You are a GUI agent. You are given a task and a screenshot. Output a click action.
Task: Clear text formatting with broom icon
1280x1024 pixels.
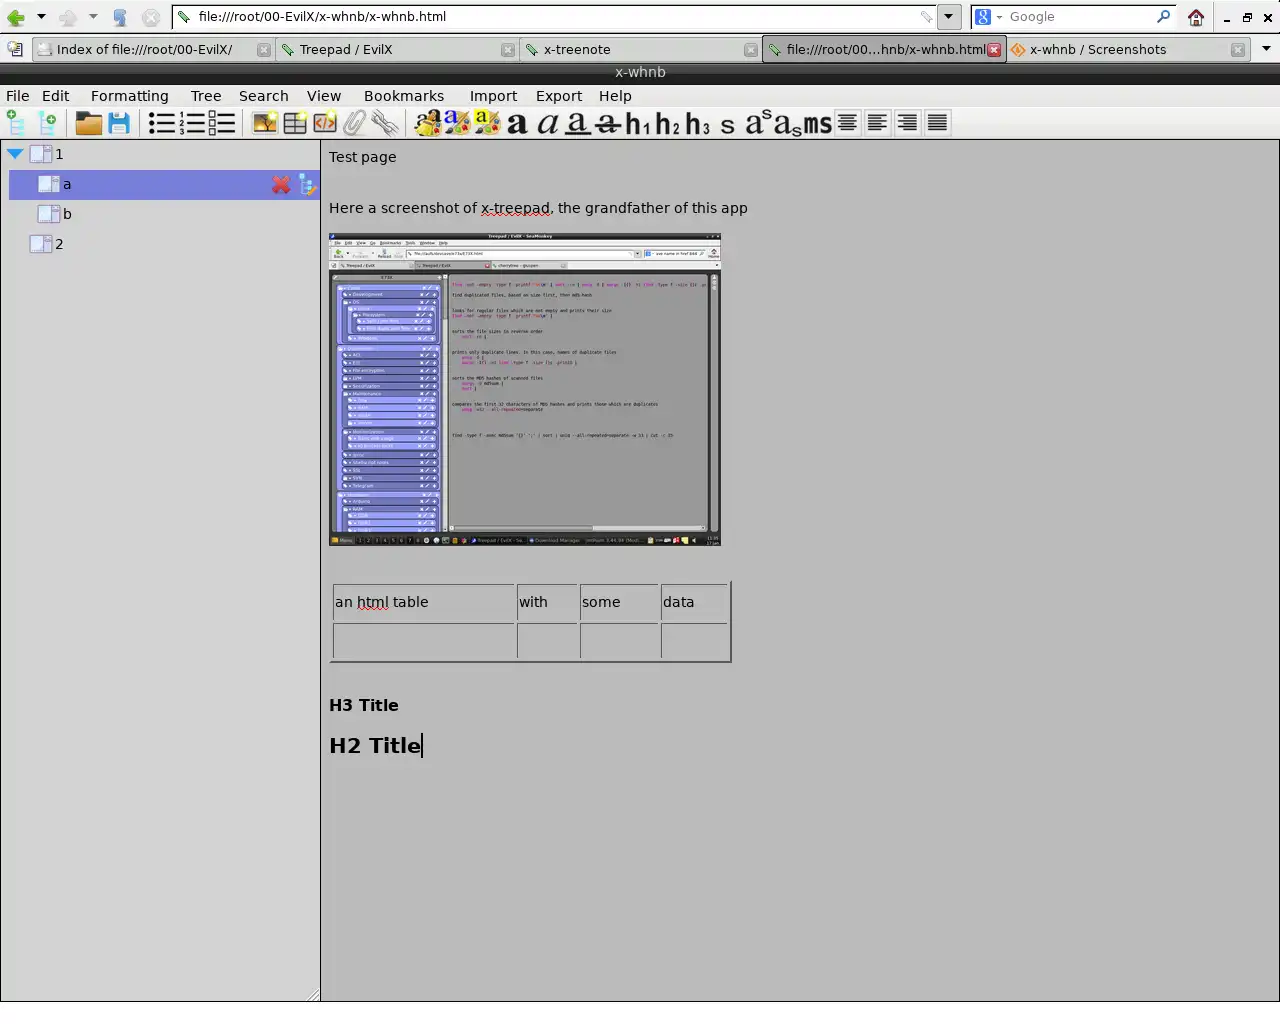pos(427,123)
